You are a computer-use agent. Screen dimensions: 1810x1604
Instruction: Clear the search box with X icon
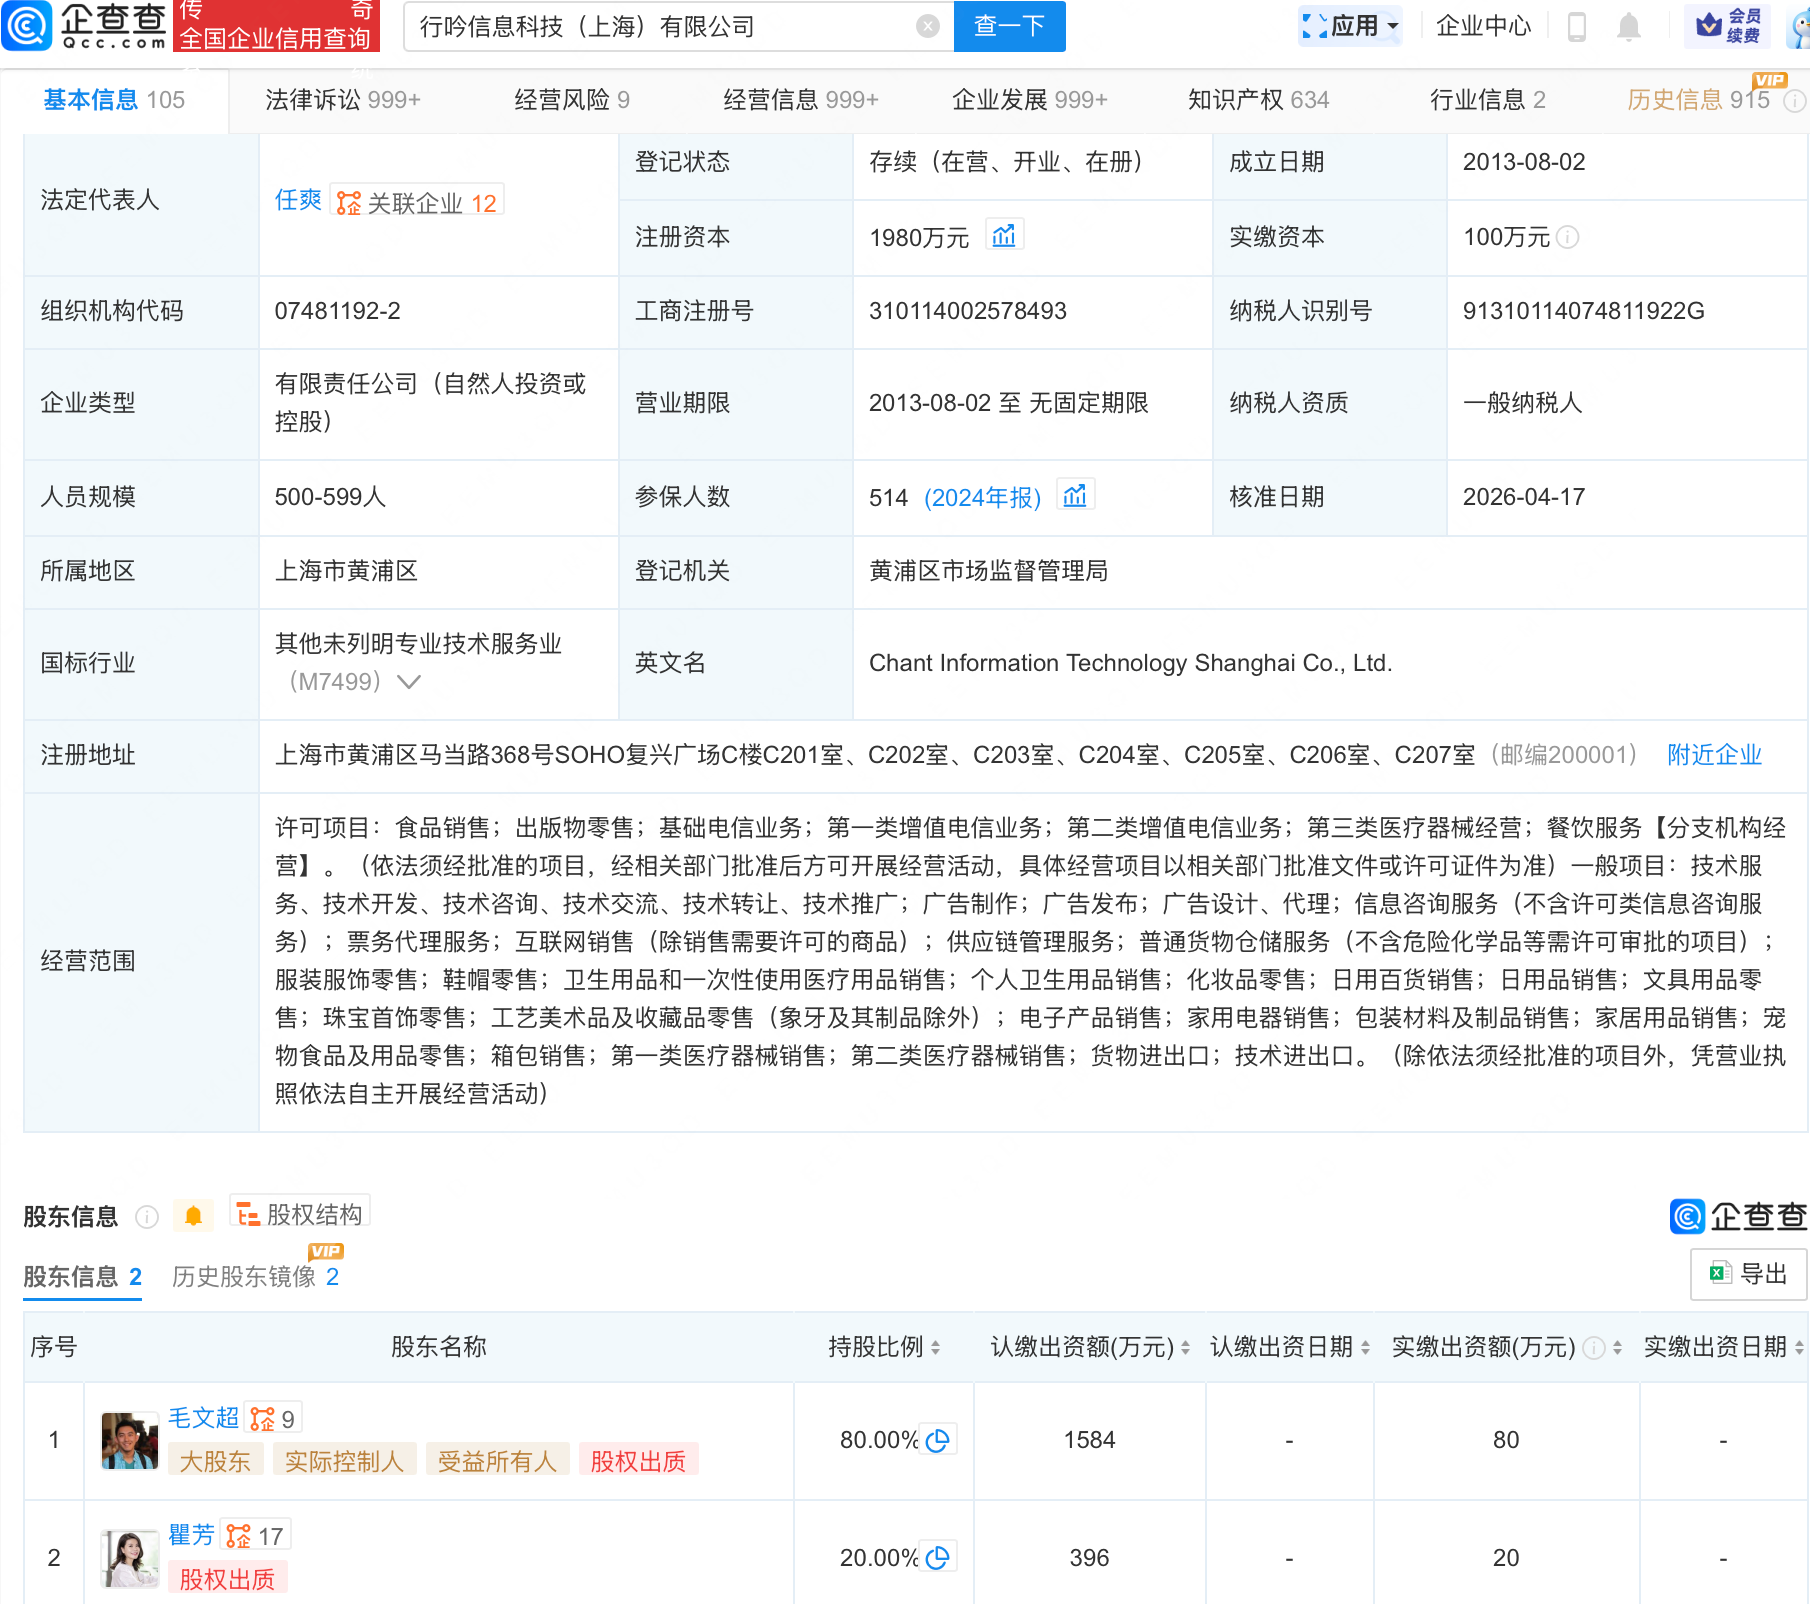point(928,27)
